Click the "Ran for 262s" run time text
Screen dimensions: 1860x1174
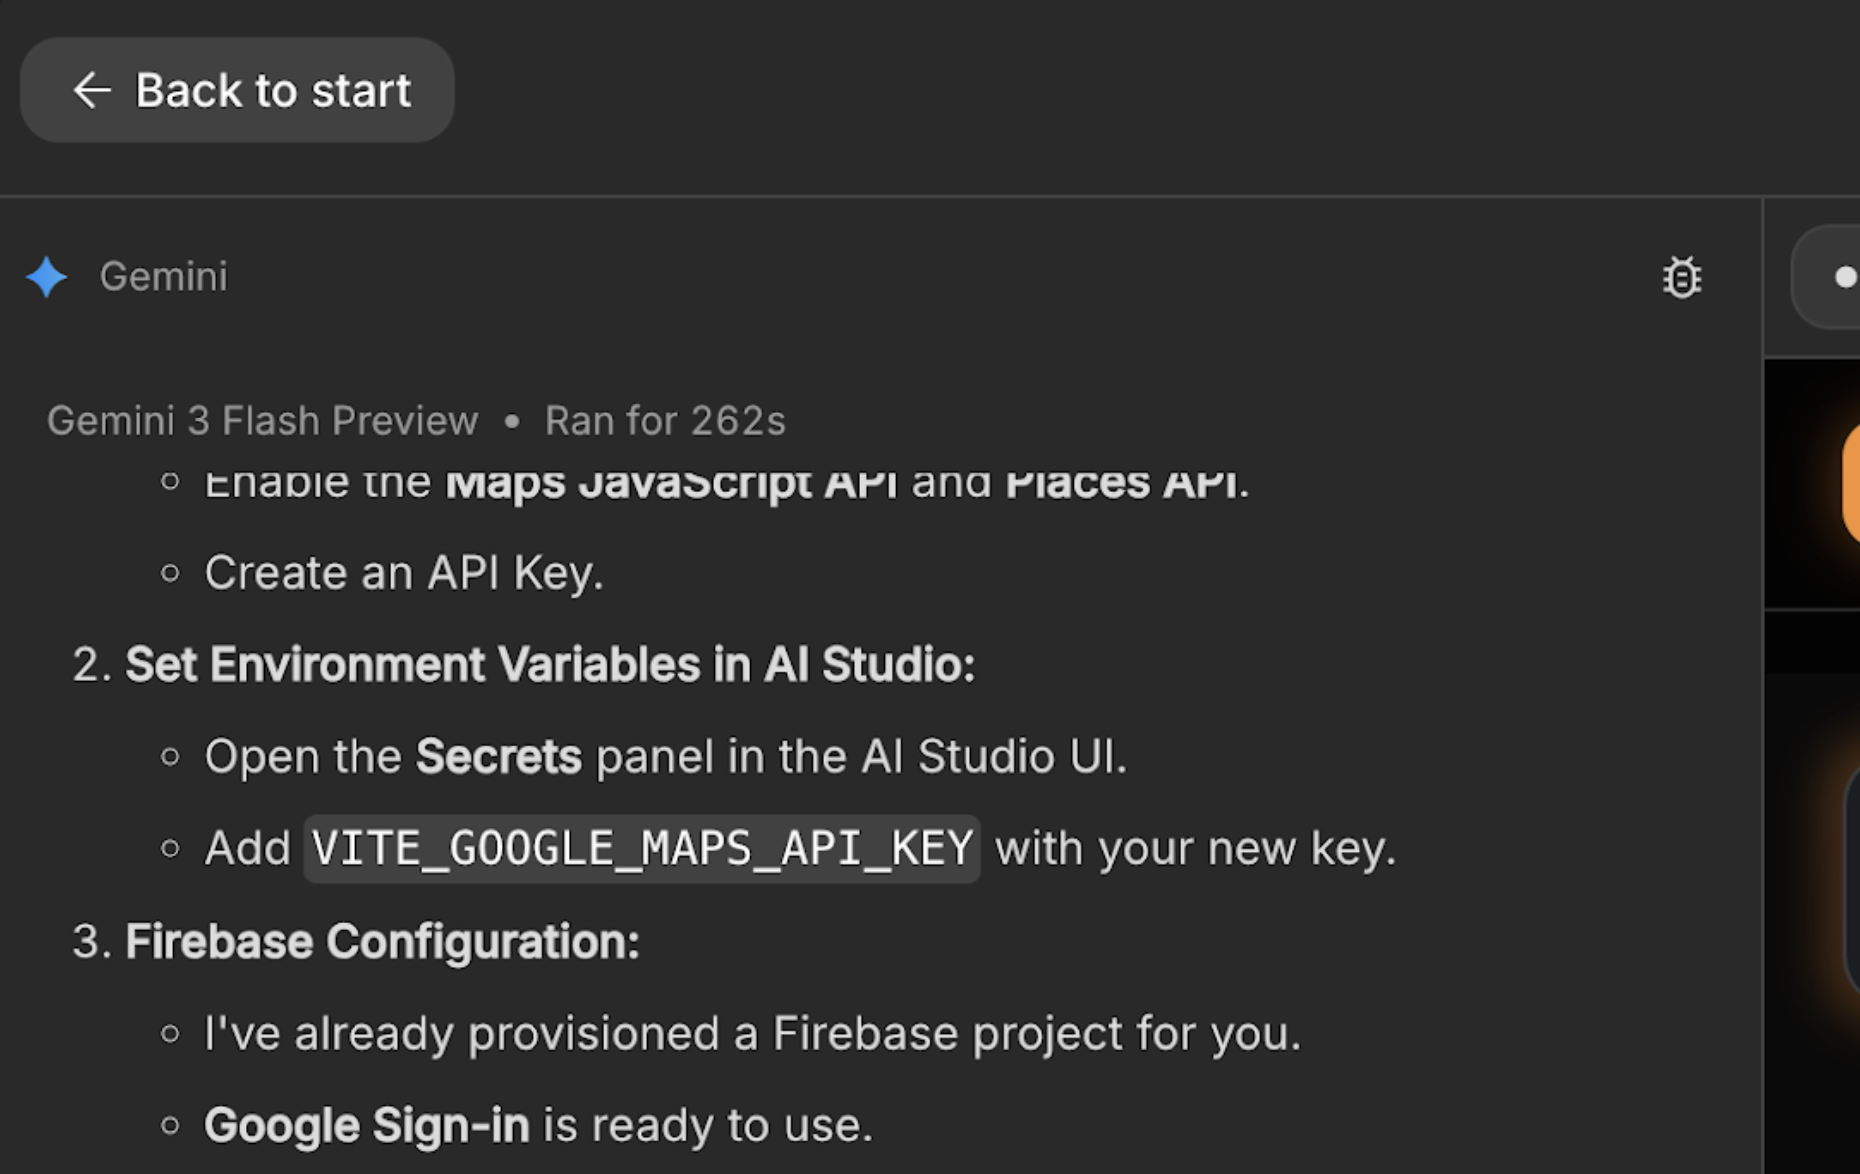click(665, 421)
